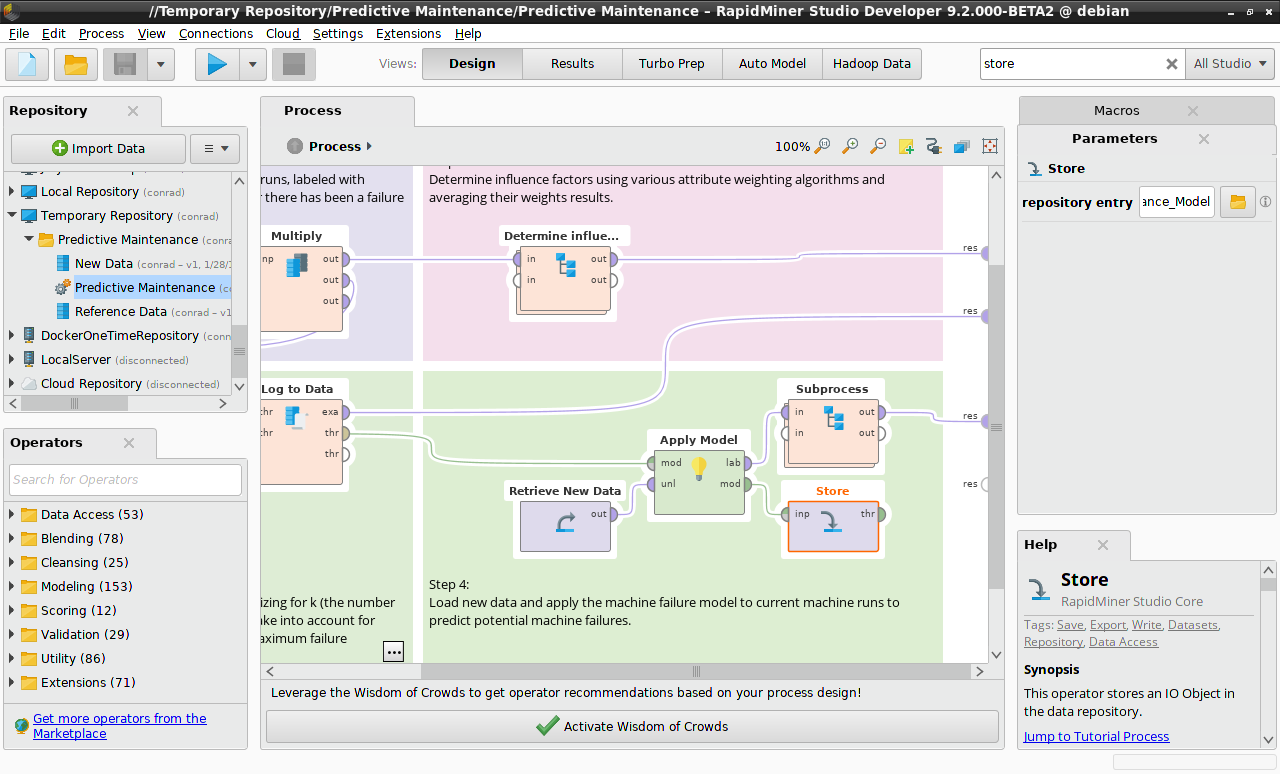
Task: Open repository browser folder in Parameters
Action: (1237, 202)
